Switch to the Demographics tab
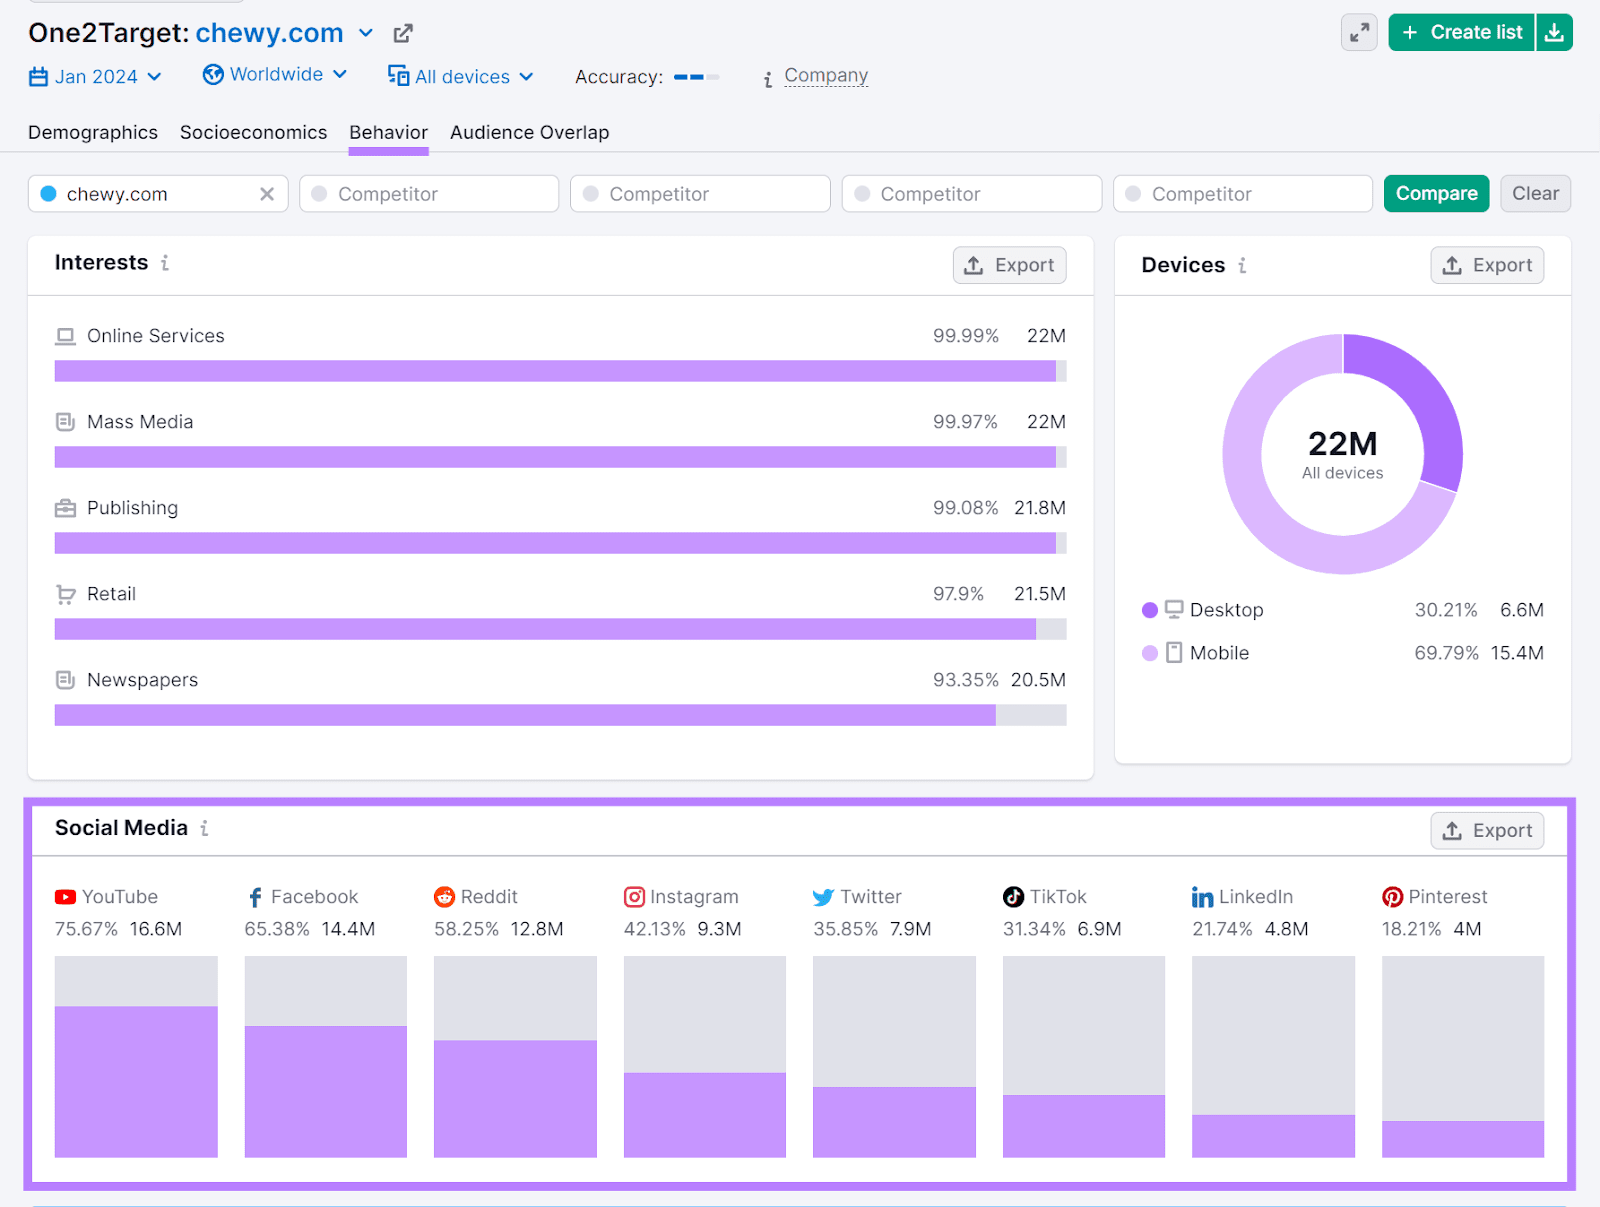The height and width of the screenshot is (1207, 1600). (92, 132)
